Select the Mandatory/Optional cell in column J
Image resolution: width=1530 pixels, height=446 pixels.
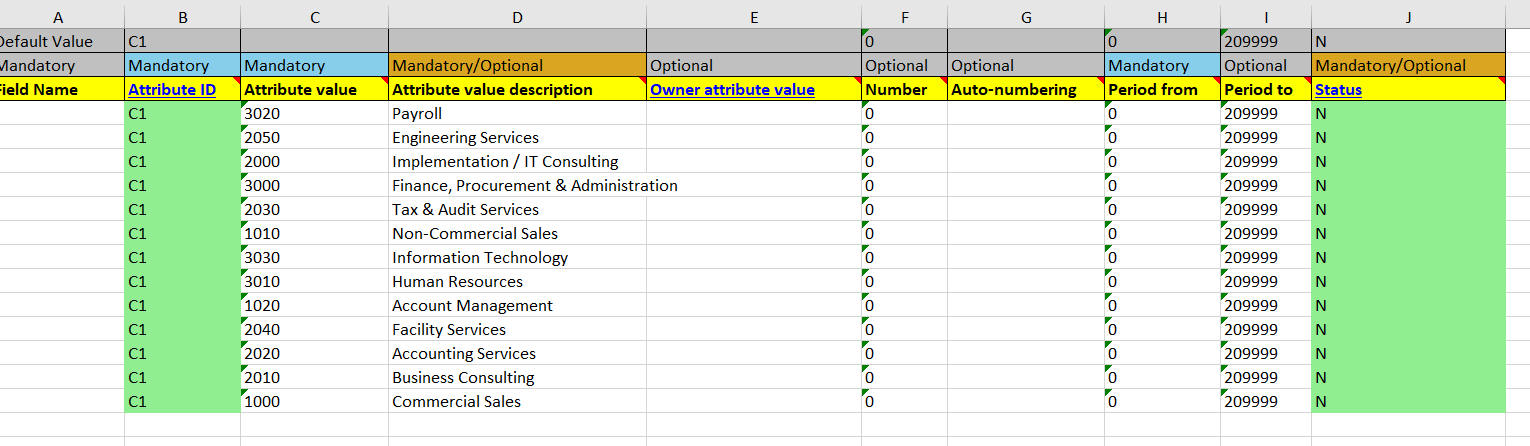coord(1408,65)
